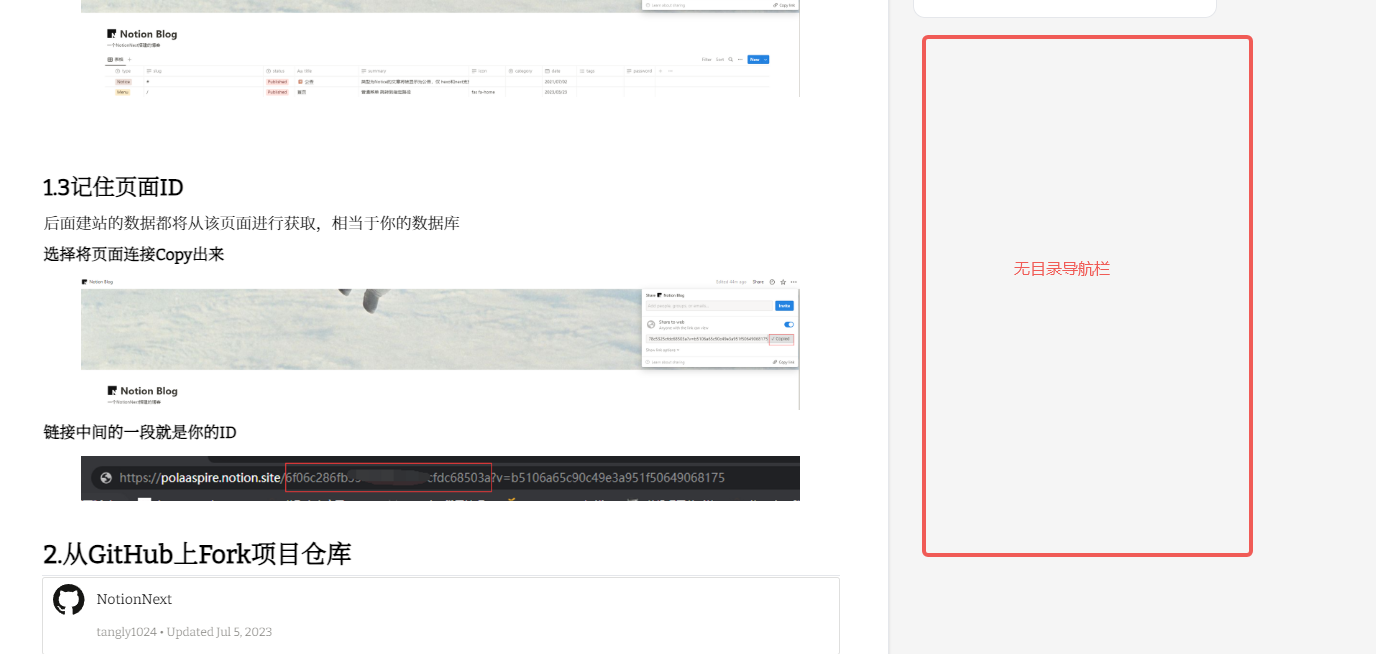
Task: Click Share in the Notion top bar
Action: tap(758, 282)
